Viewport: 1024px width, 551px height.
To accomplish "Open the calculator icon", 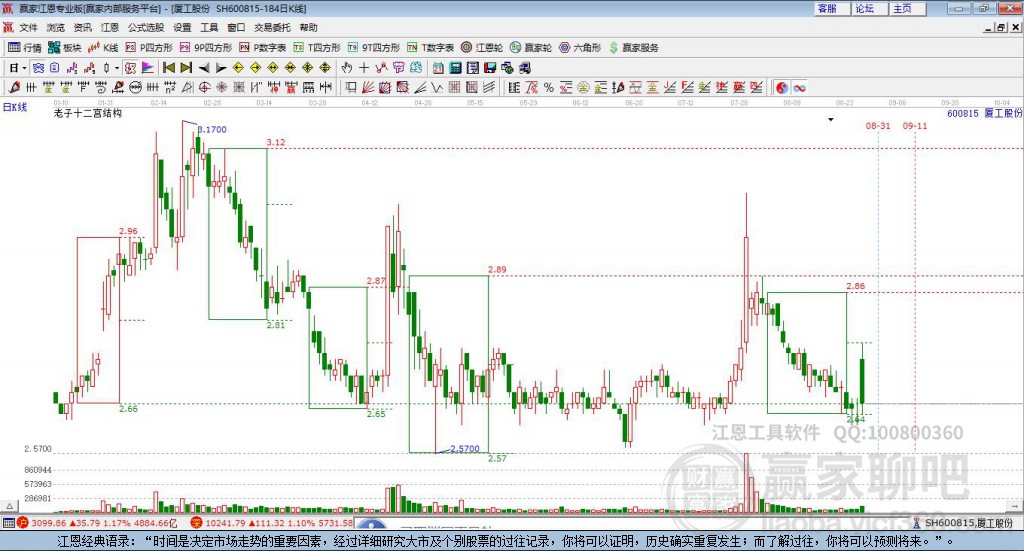I will click(x=455, y=68).
